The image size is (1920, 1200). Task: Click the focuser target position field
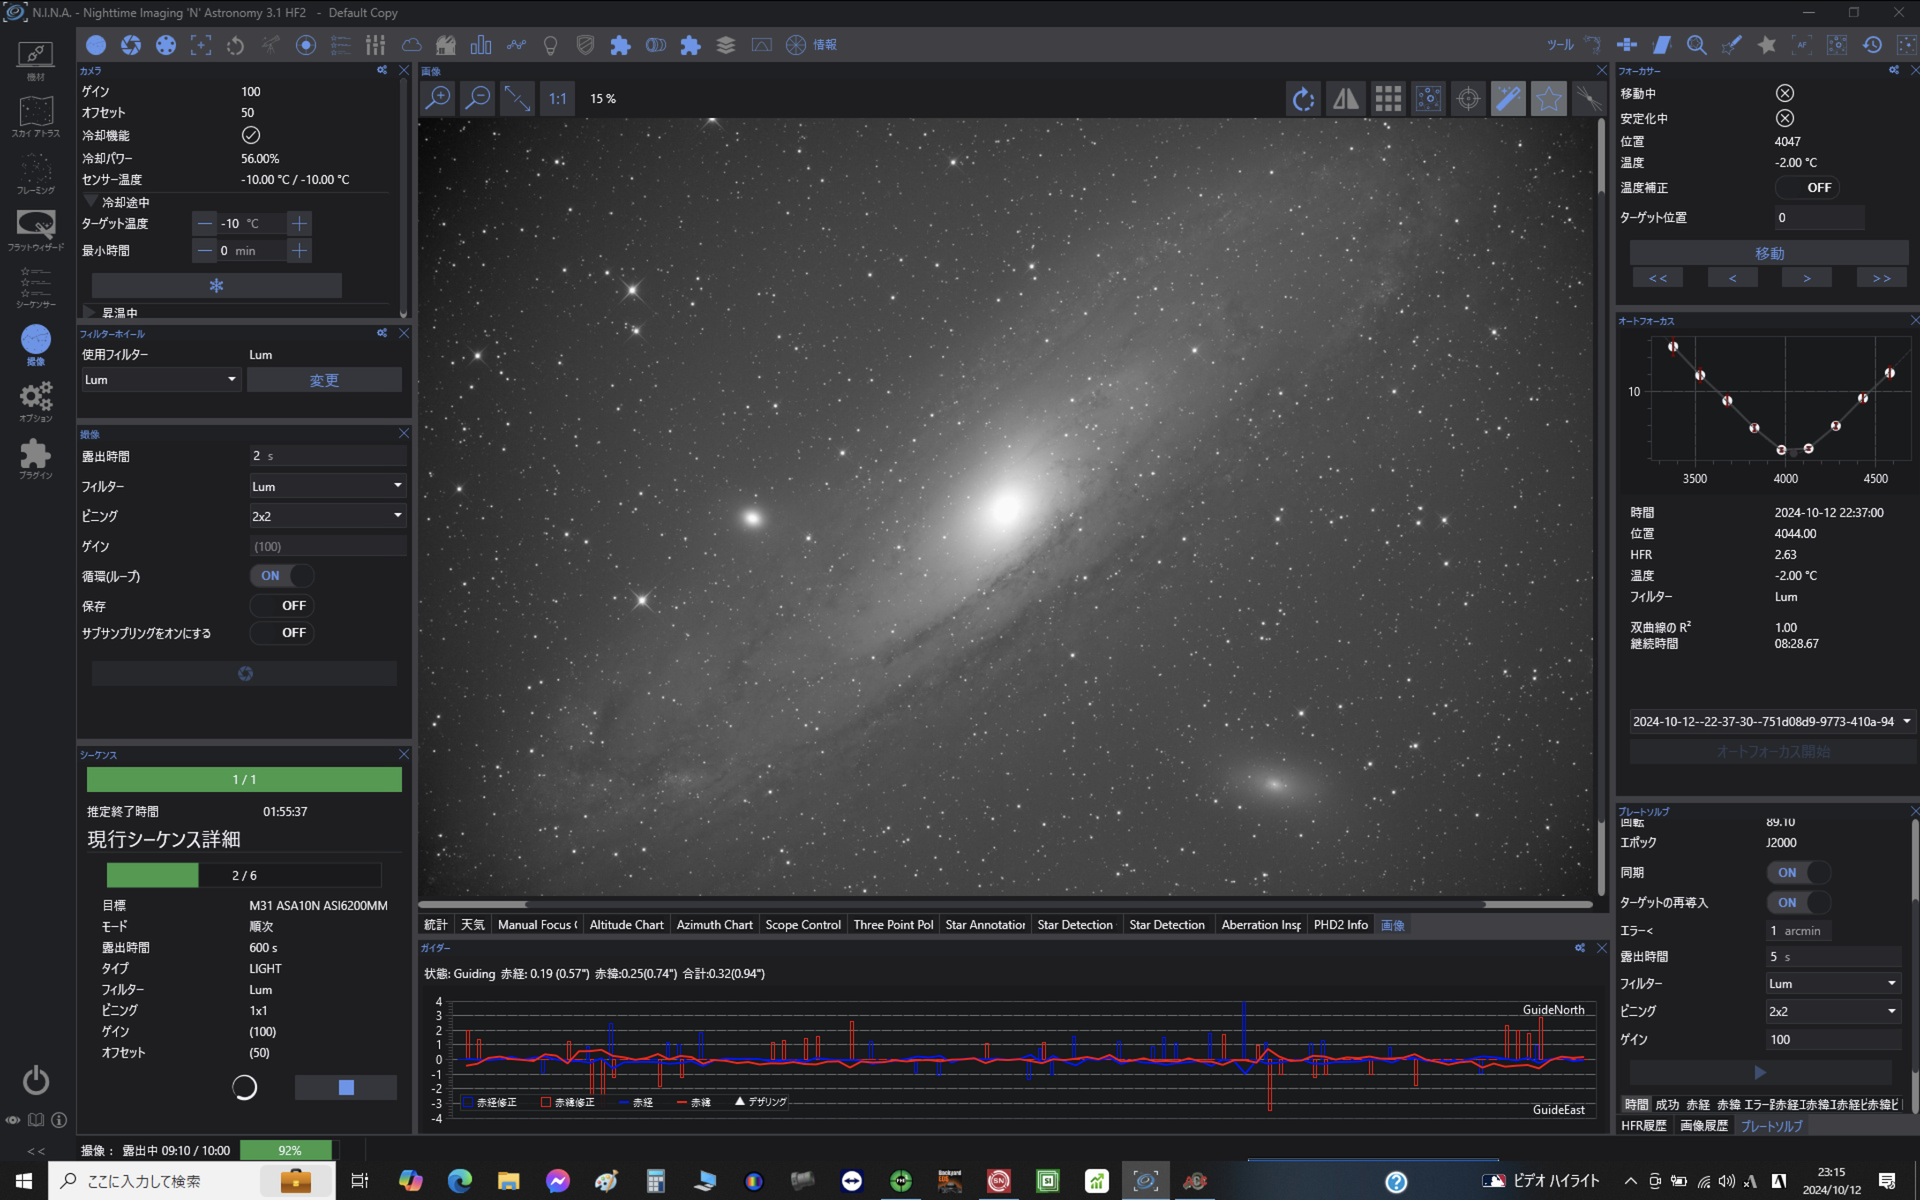point(1818,217)
